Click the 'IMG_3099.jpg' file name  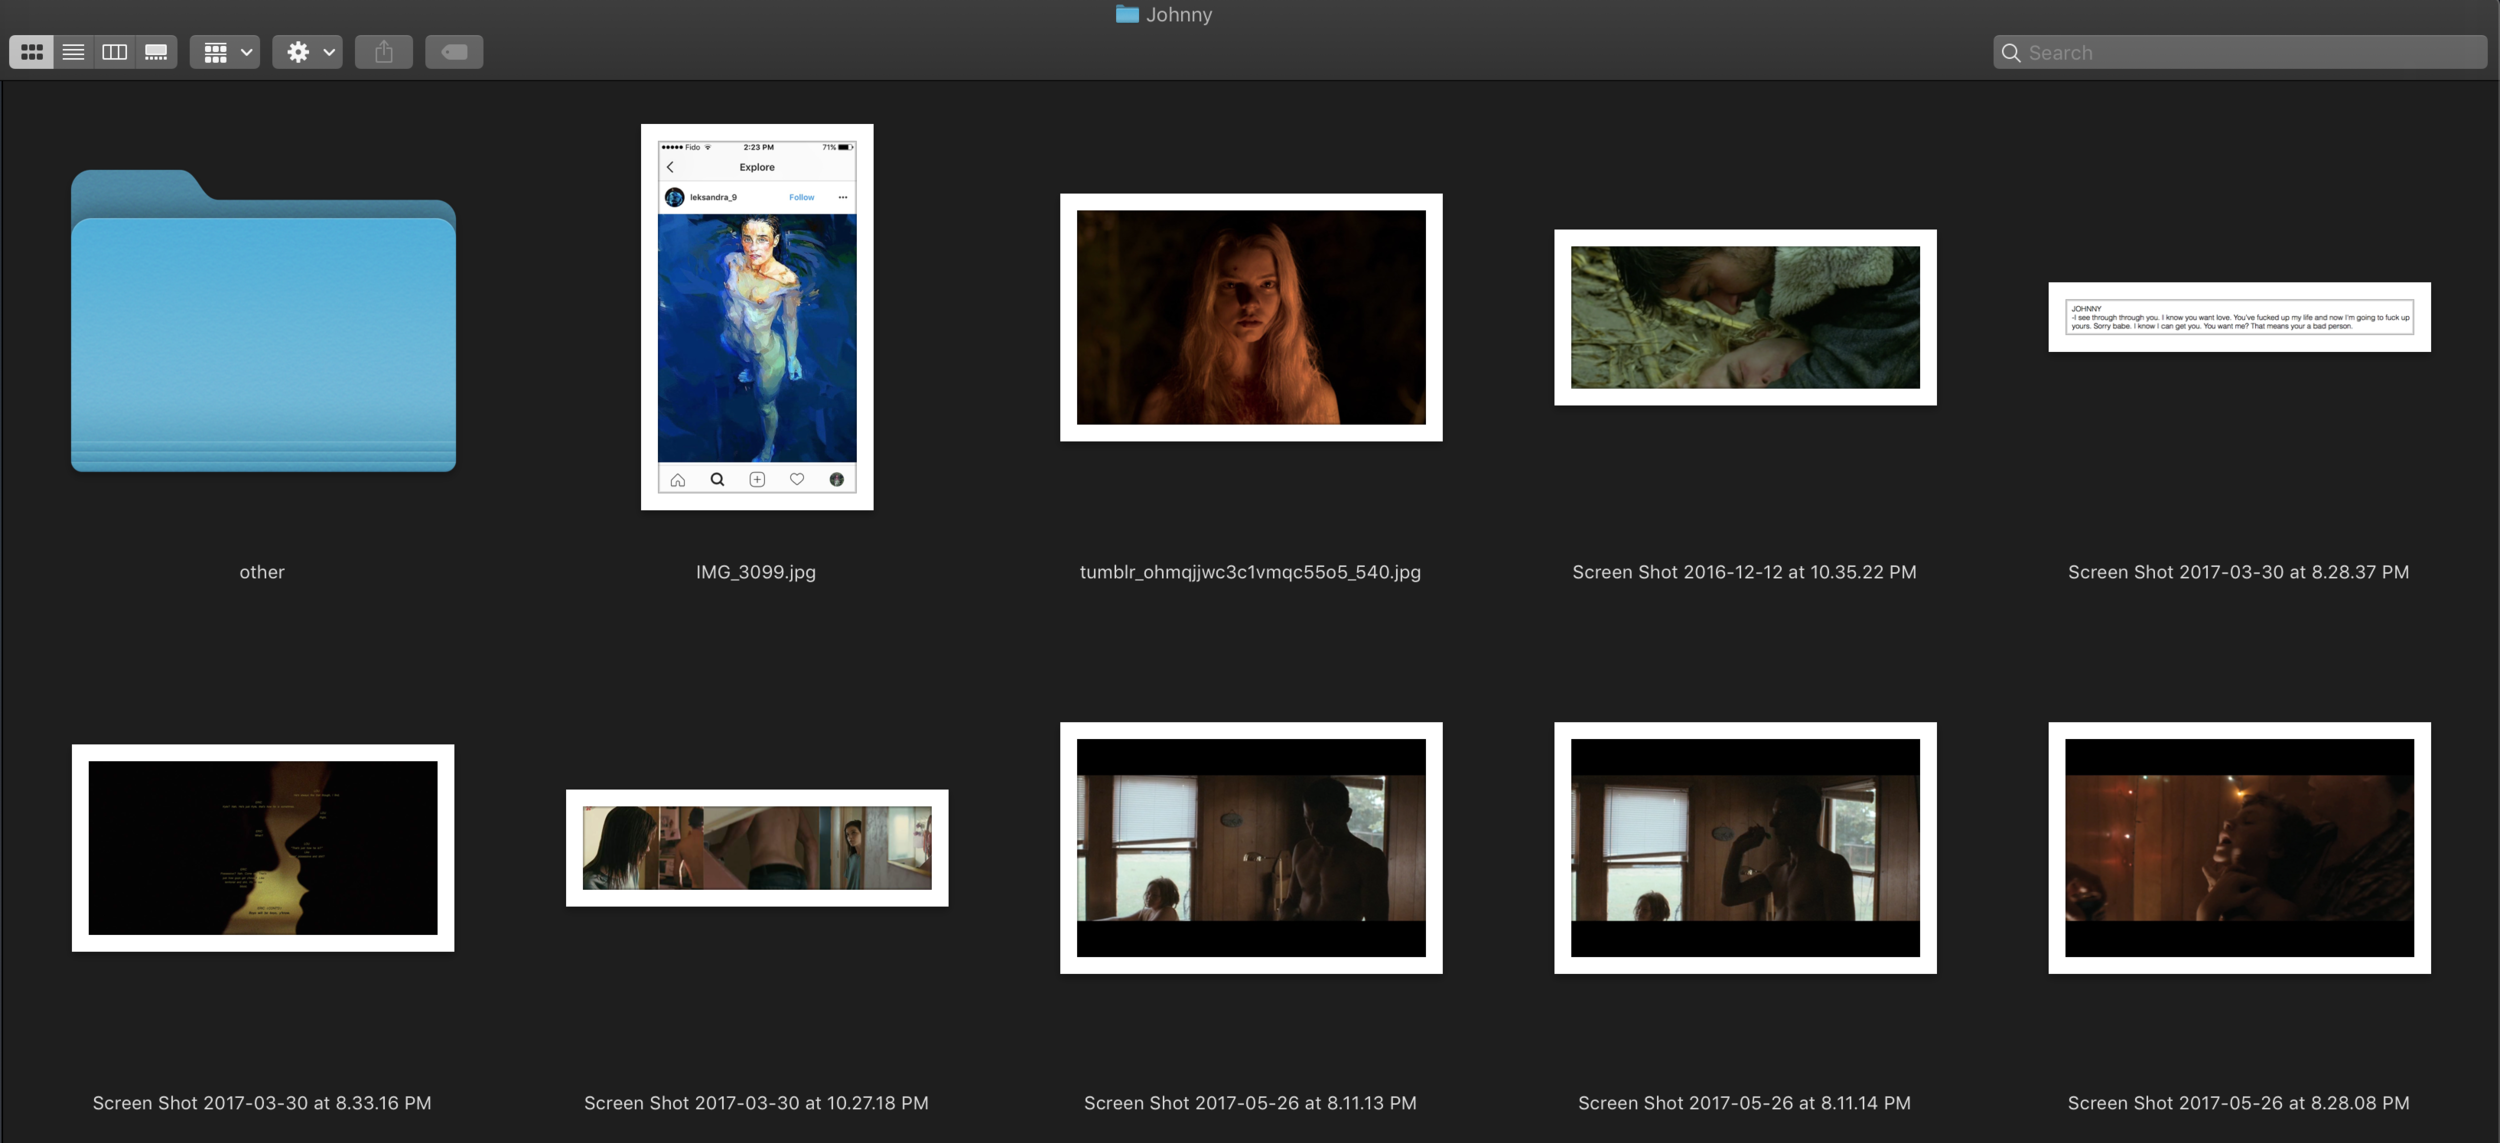756,572
